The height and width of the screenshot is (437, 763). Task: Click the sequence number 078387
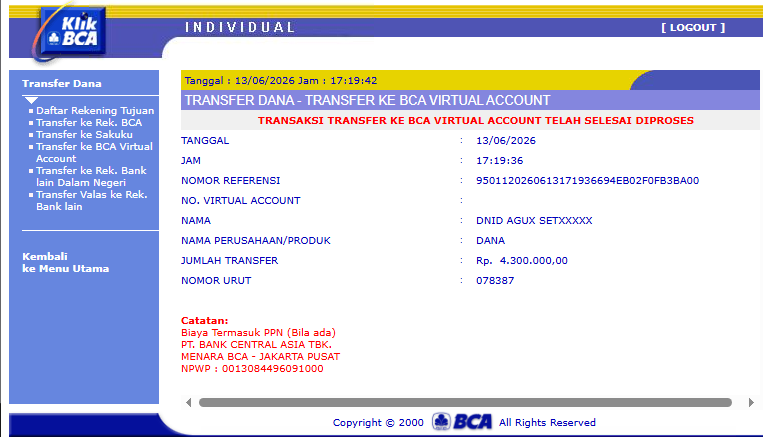point(495,280)
